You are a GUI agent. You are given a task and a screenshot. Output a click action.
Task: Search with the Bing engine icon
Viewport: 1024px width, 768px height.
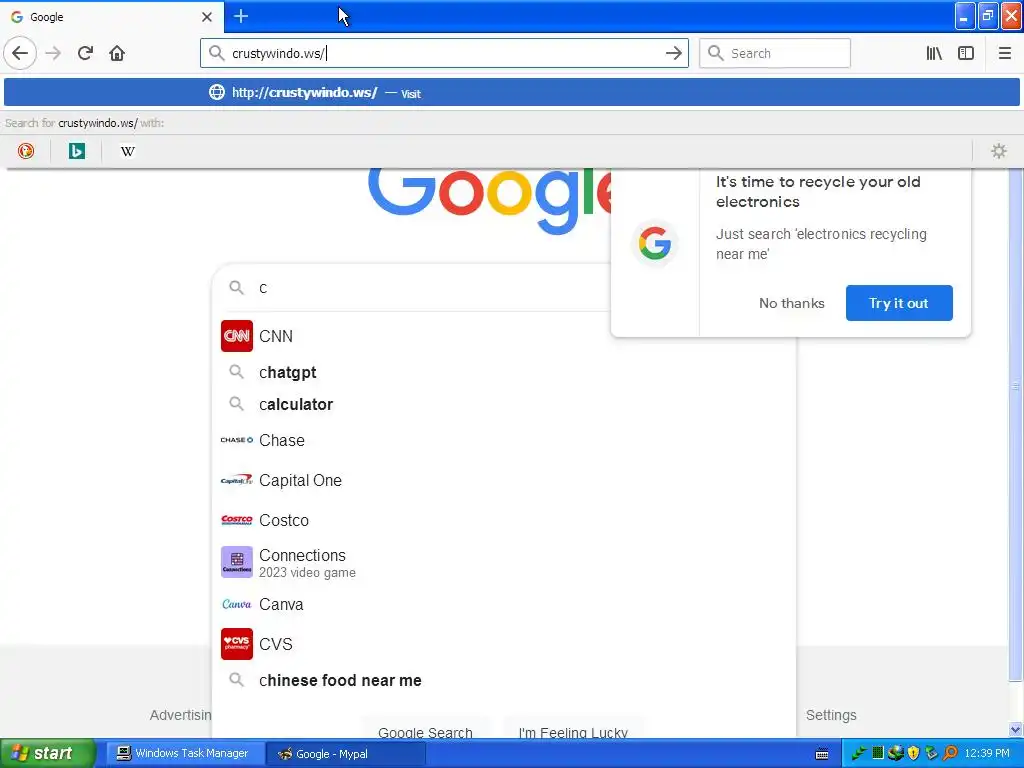tap(76, 151)
